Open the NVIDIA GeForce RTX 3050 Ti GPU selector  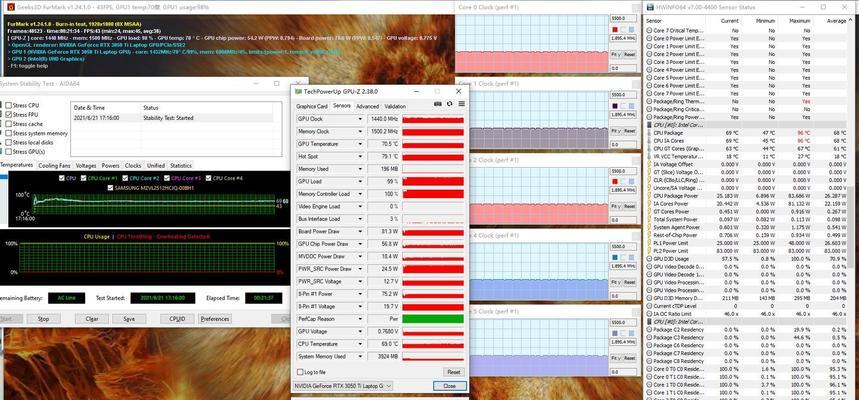pyautogui.click(x=343, y=386)
